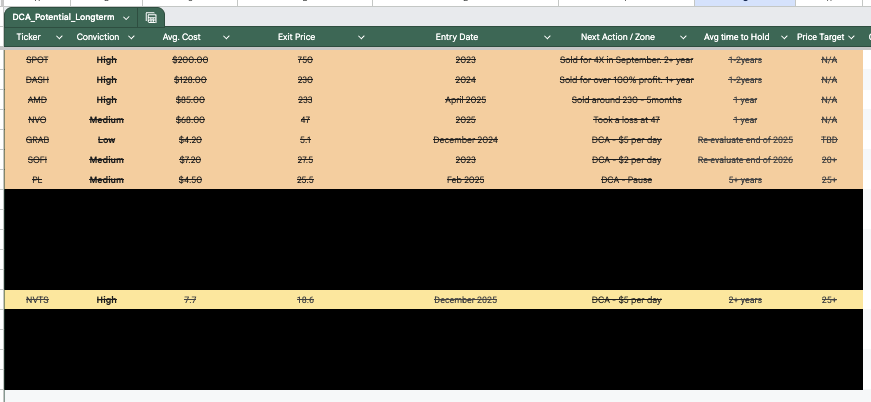871x402 pixels.
Task: Select the Price Target header
Action: point(820,37)
